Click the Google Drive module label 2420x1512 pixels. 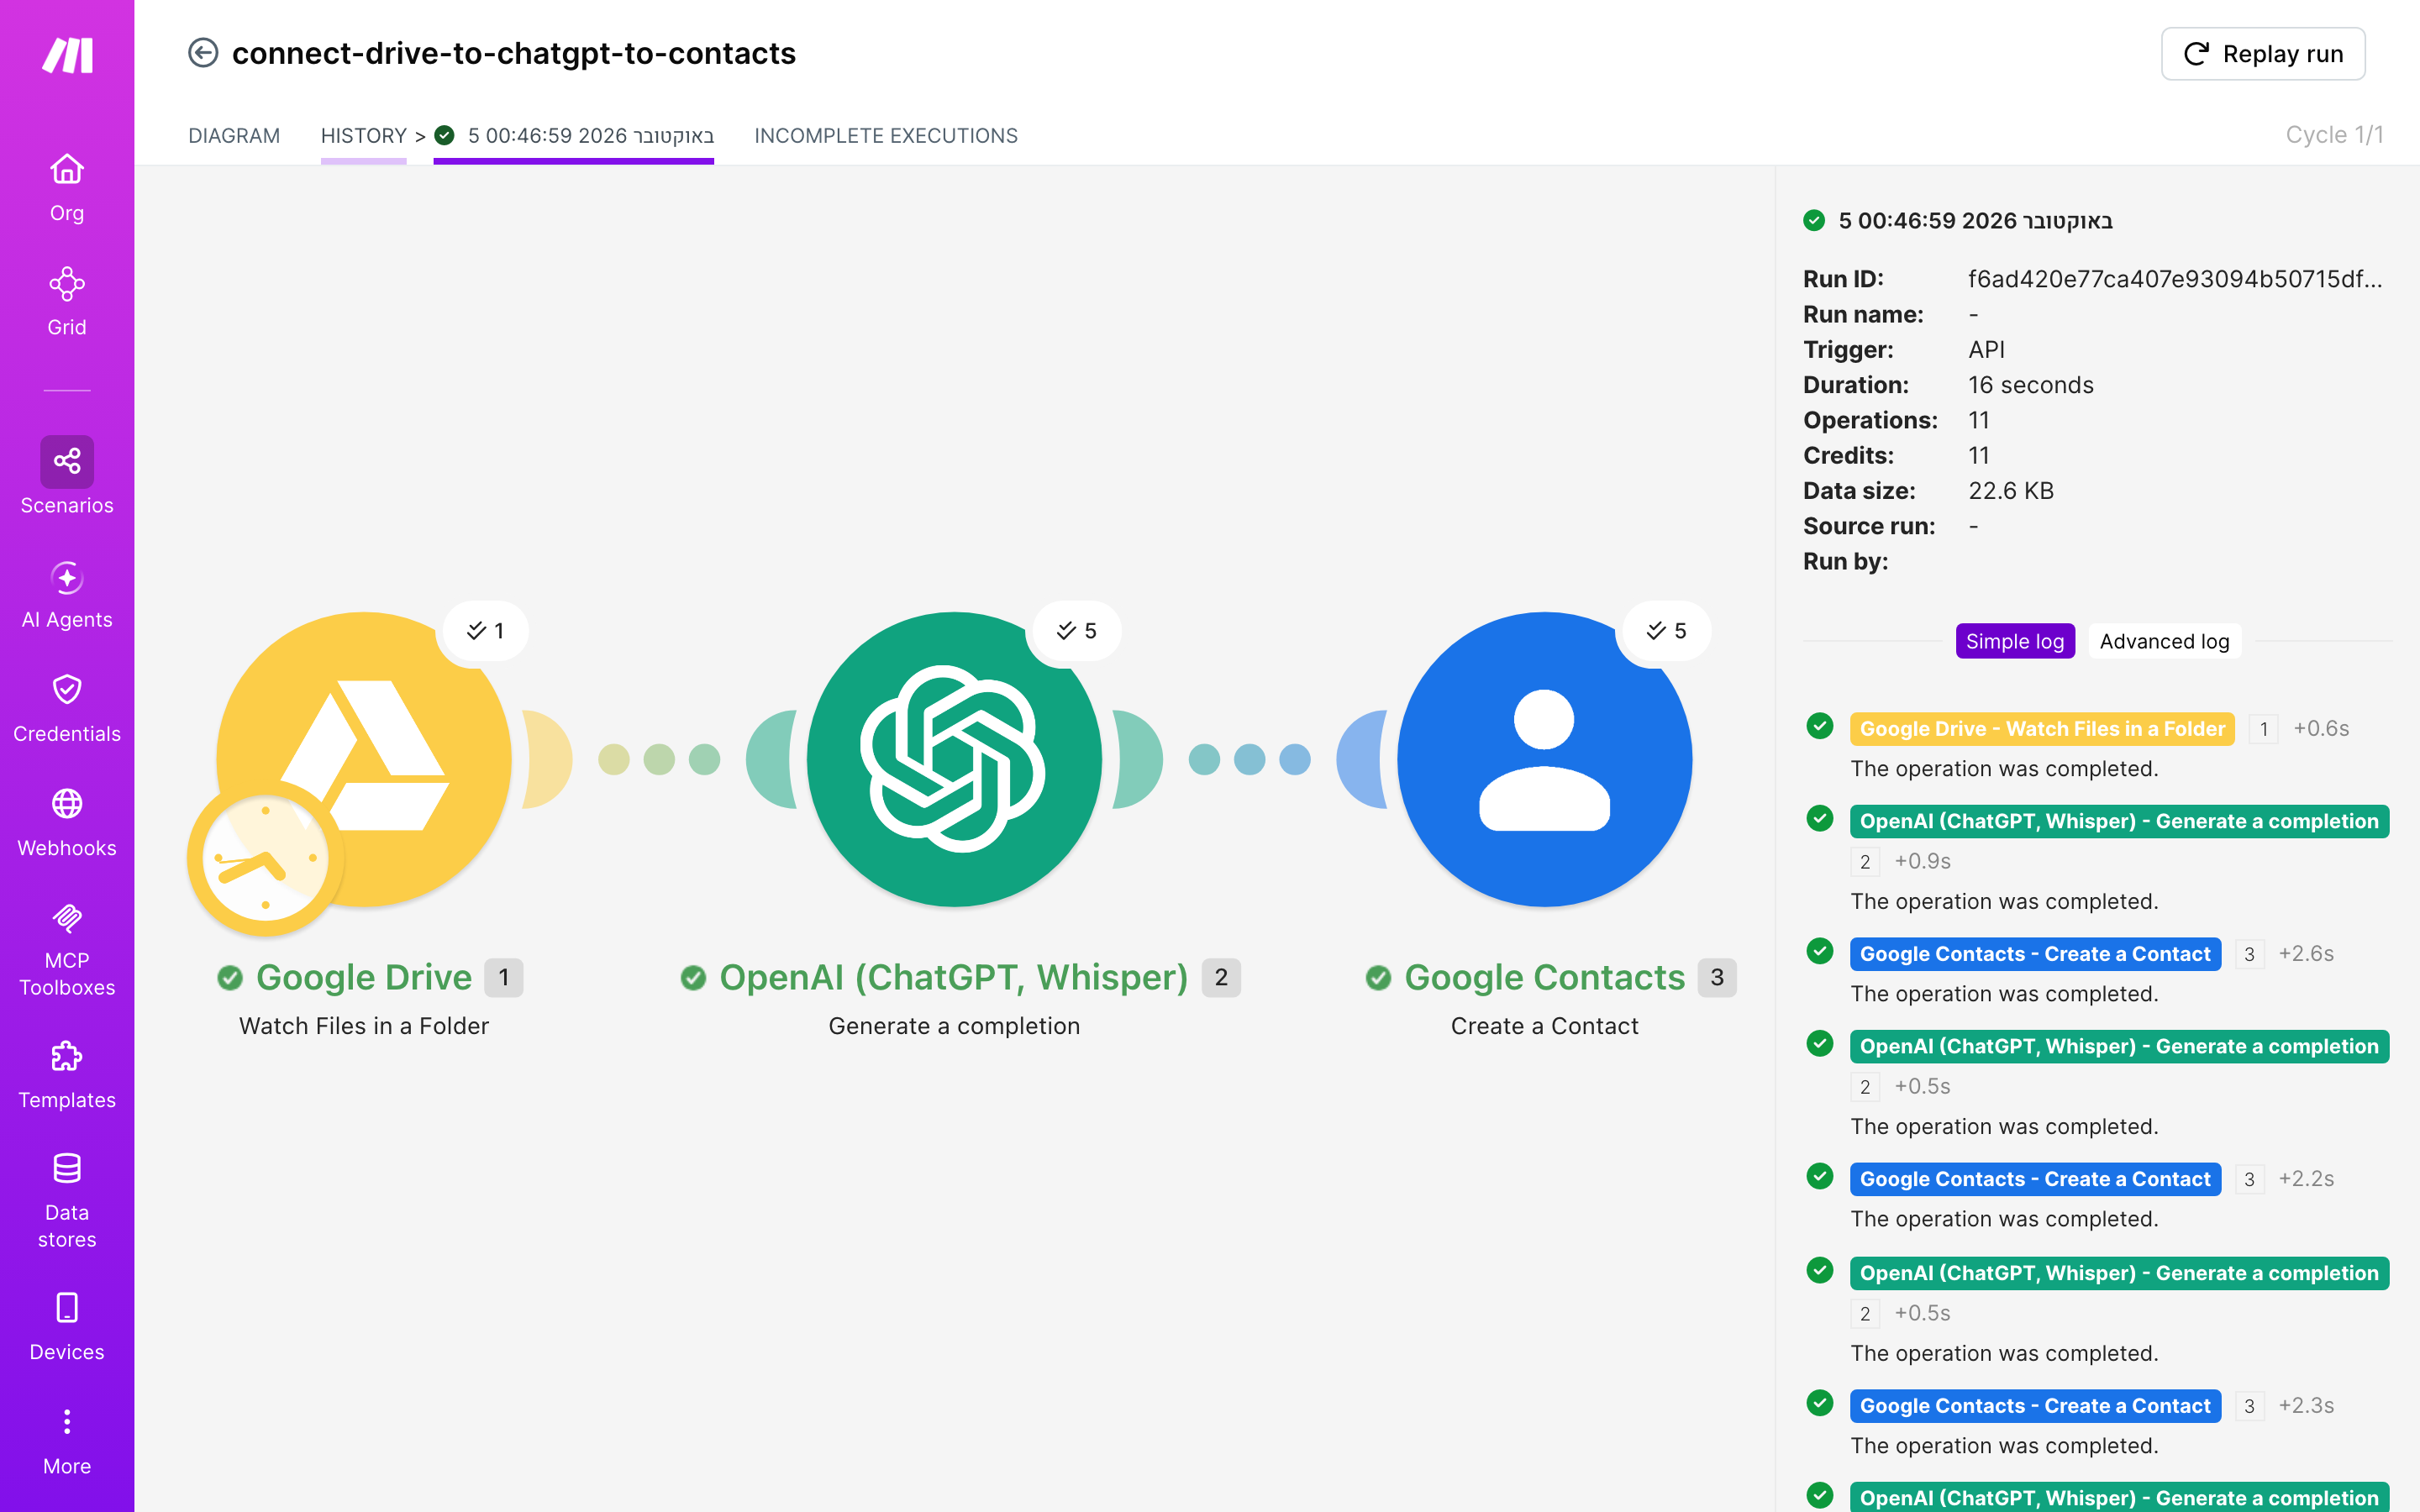click(x=363, y=977)
